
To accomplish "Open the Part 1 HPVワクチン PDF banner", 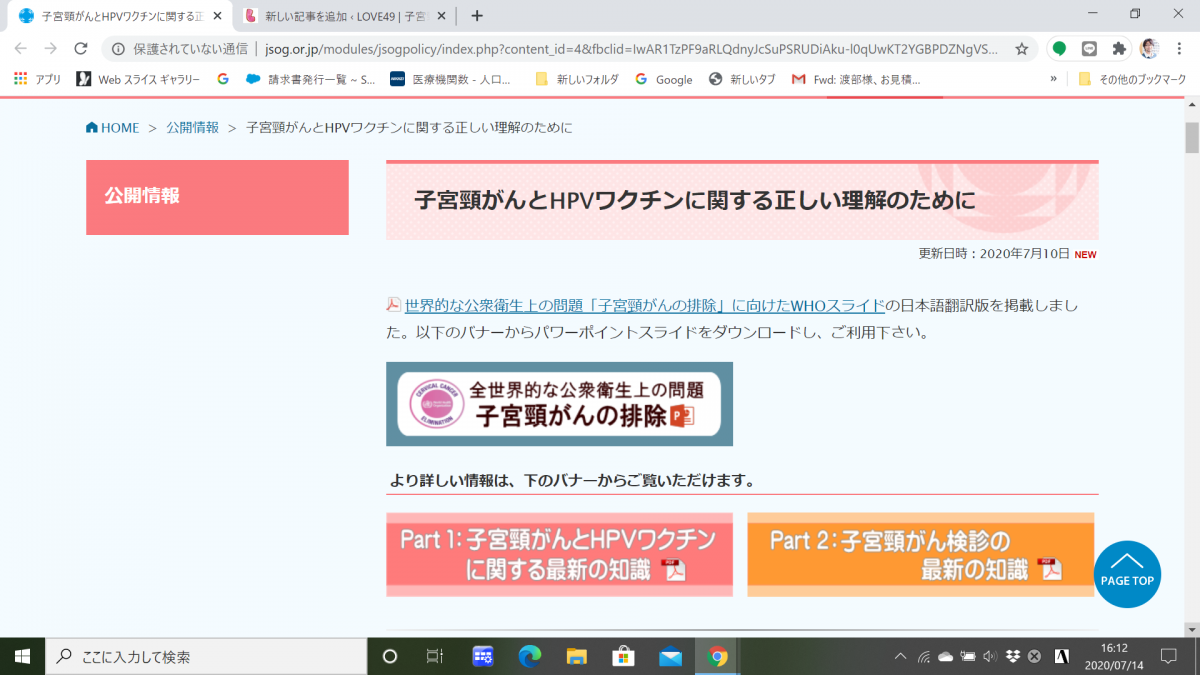I will point(559,555).
